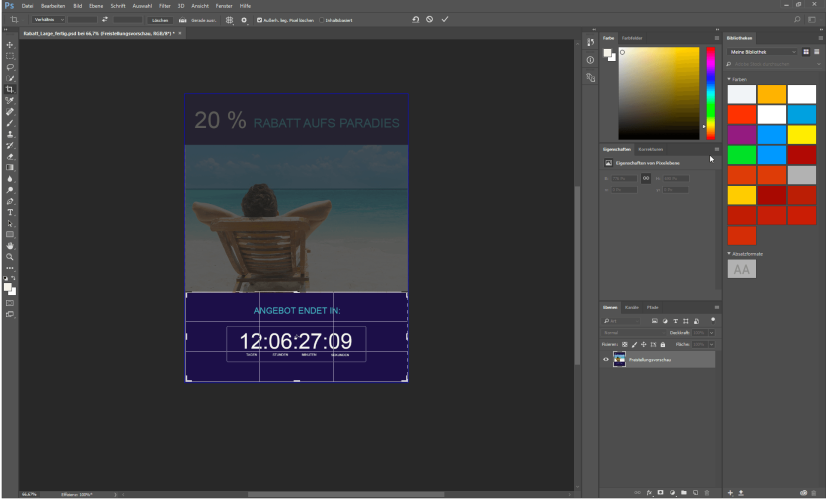Add a layer mask
This screenshot has width=826, height=500.
(661, 493)
